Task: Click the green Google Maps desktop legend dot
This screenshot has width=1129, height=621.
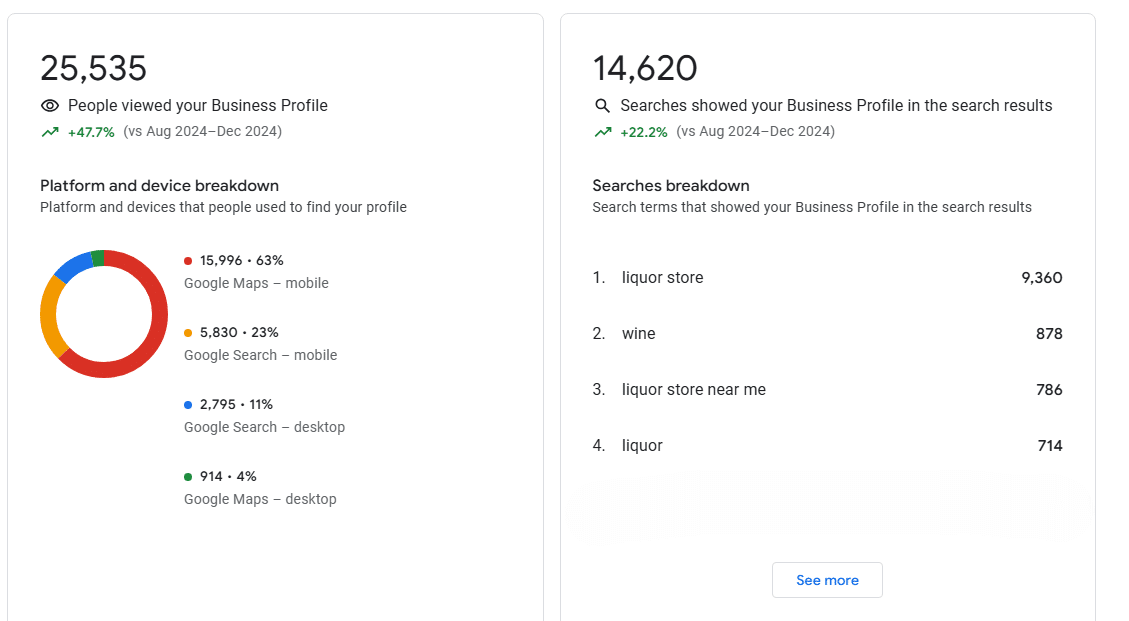Action: click(x=188, y=477)
